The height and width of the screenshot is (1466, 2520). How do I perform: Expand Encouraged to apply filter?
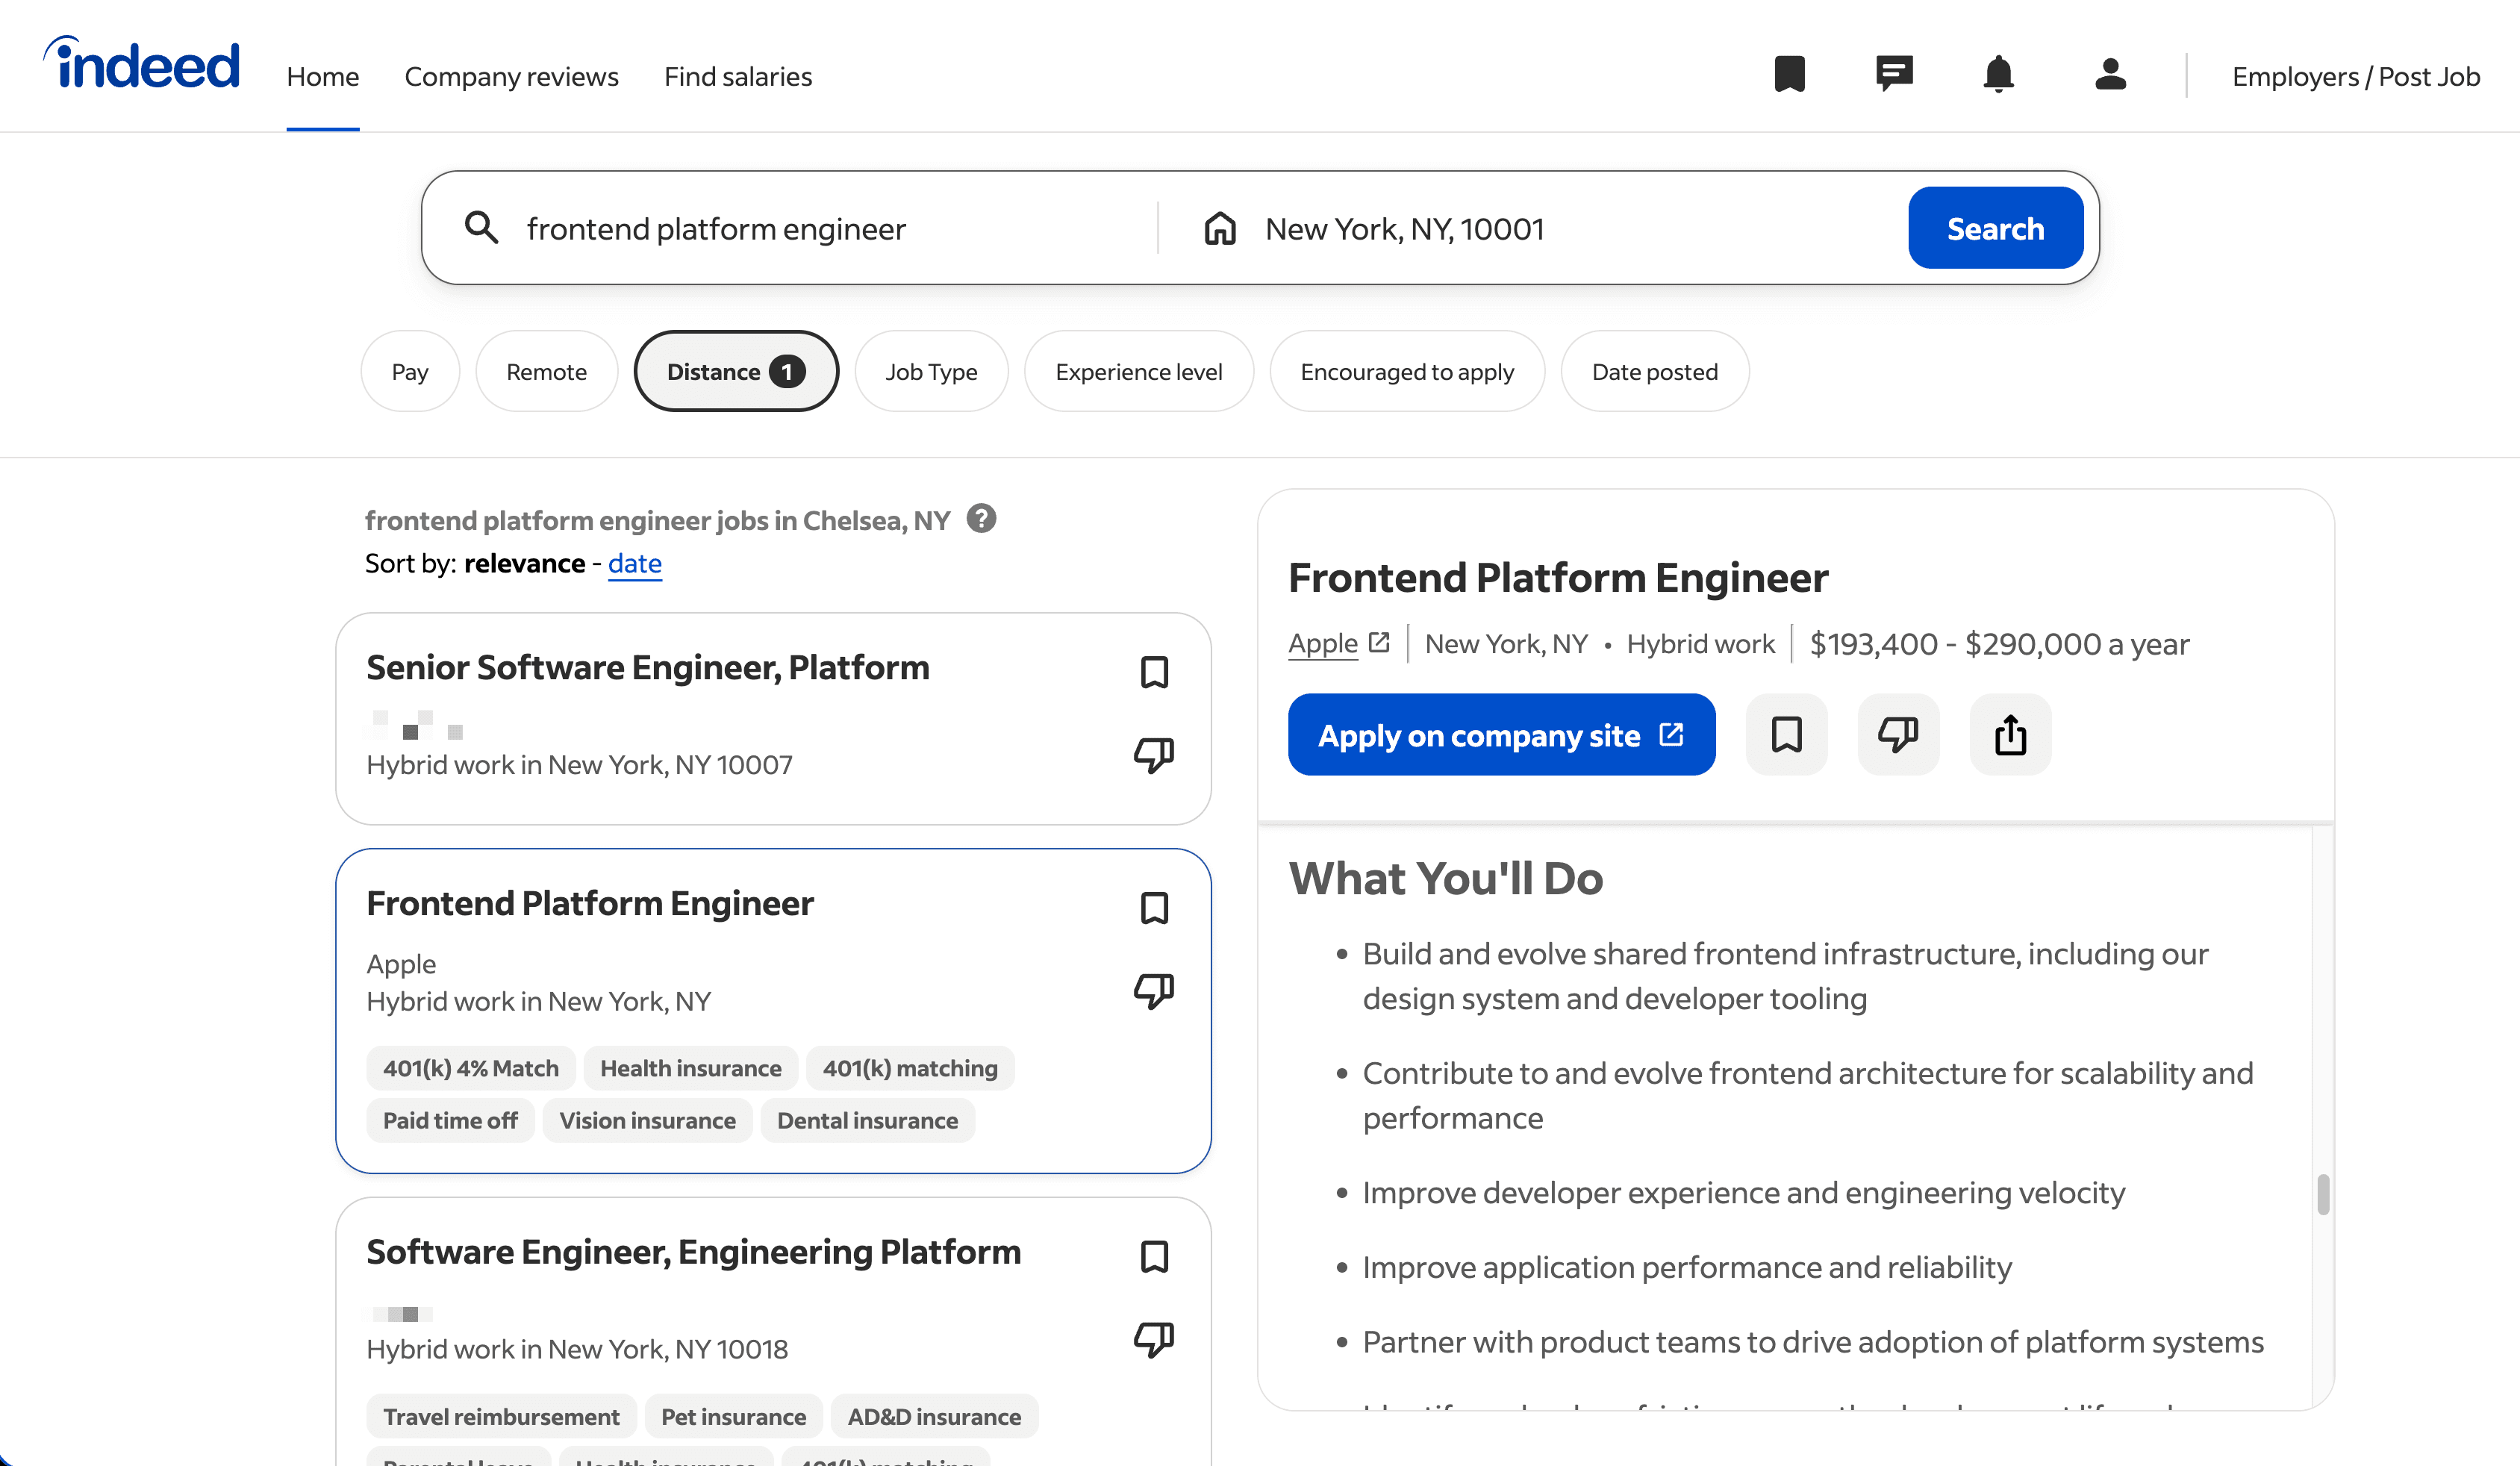[x=1407, y=371]
